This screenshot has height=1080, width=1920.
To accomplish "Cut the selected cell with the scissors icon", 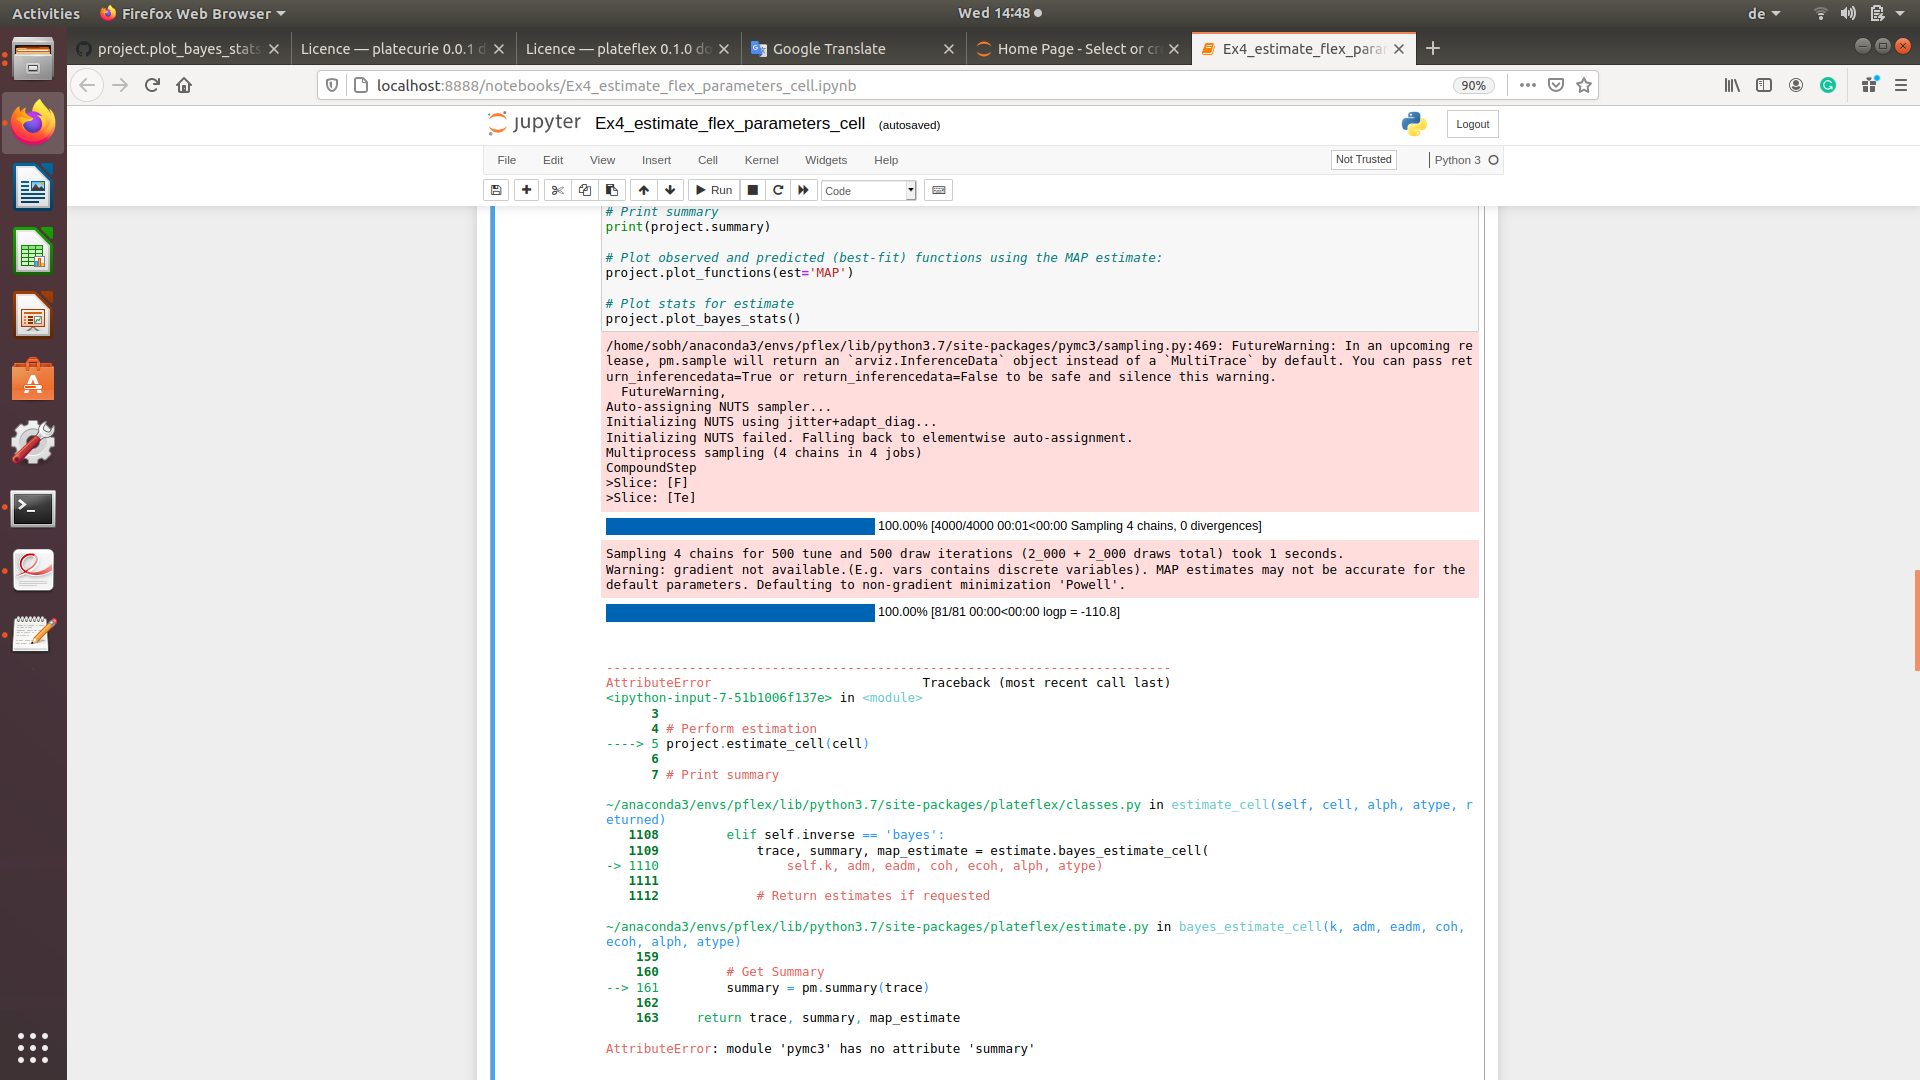I will coord(557,190).
